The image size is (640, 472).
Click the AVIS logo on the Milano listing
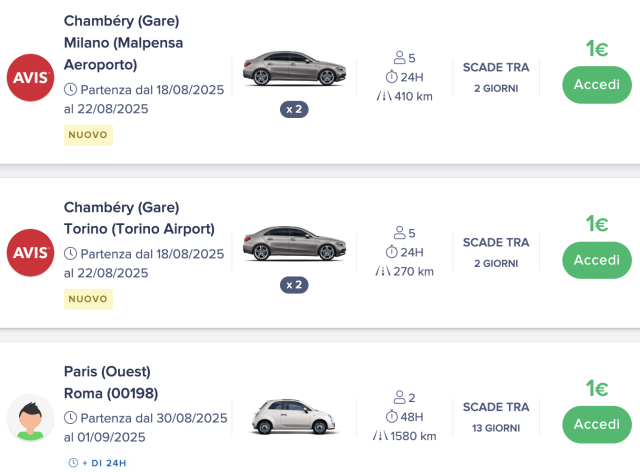pos(31,78)
